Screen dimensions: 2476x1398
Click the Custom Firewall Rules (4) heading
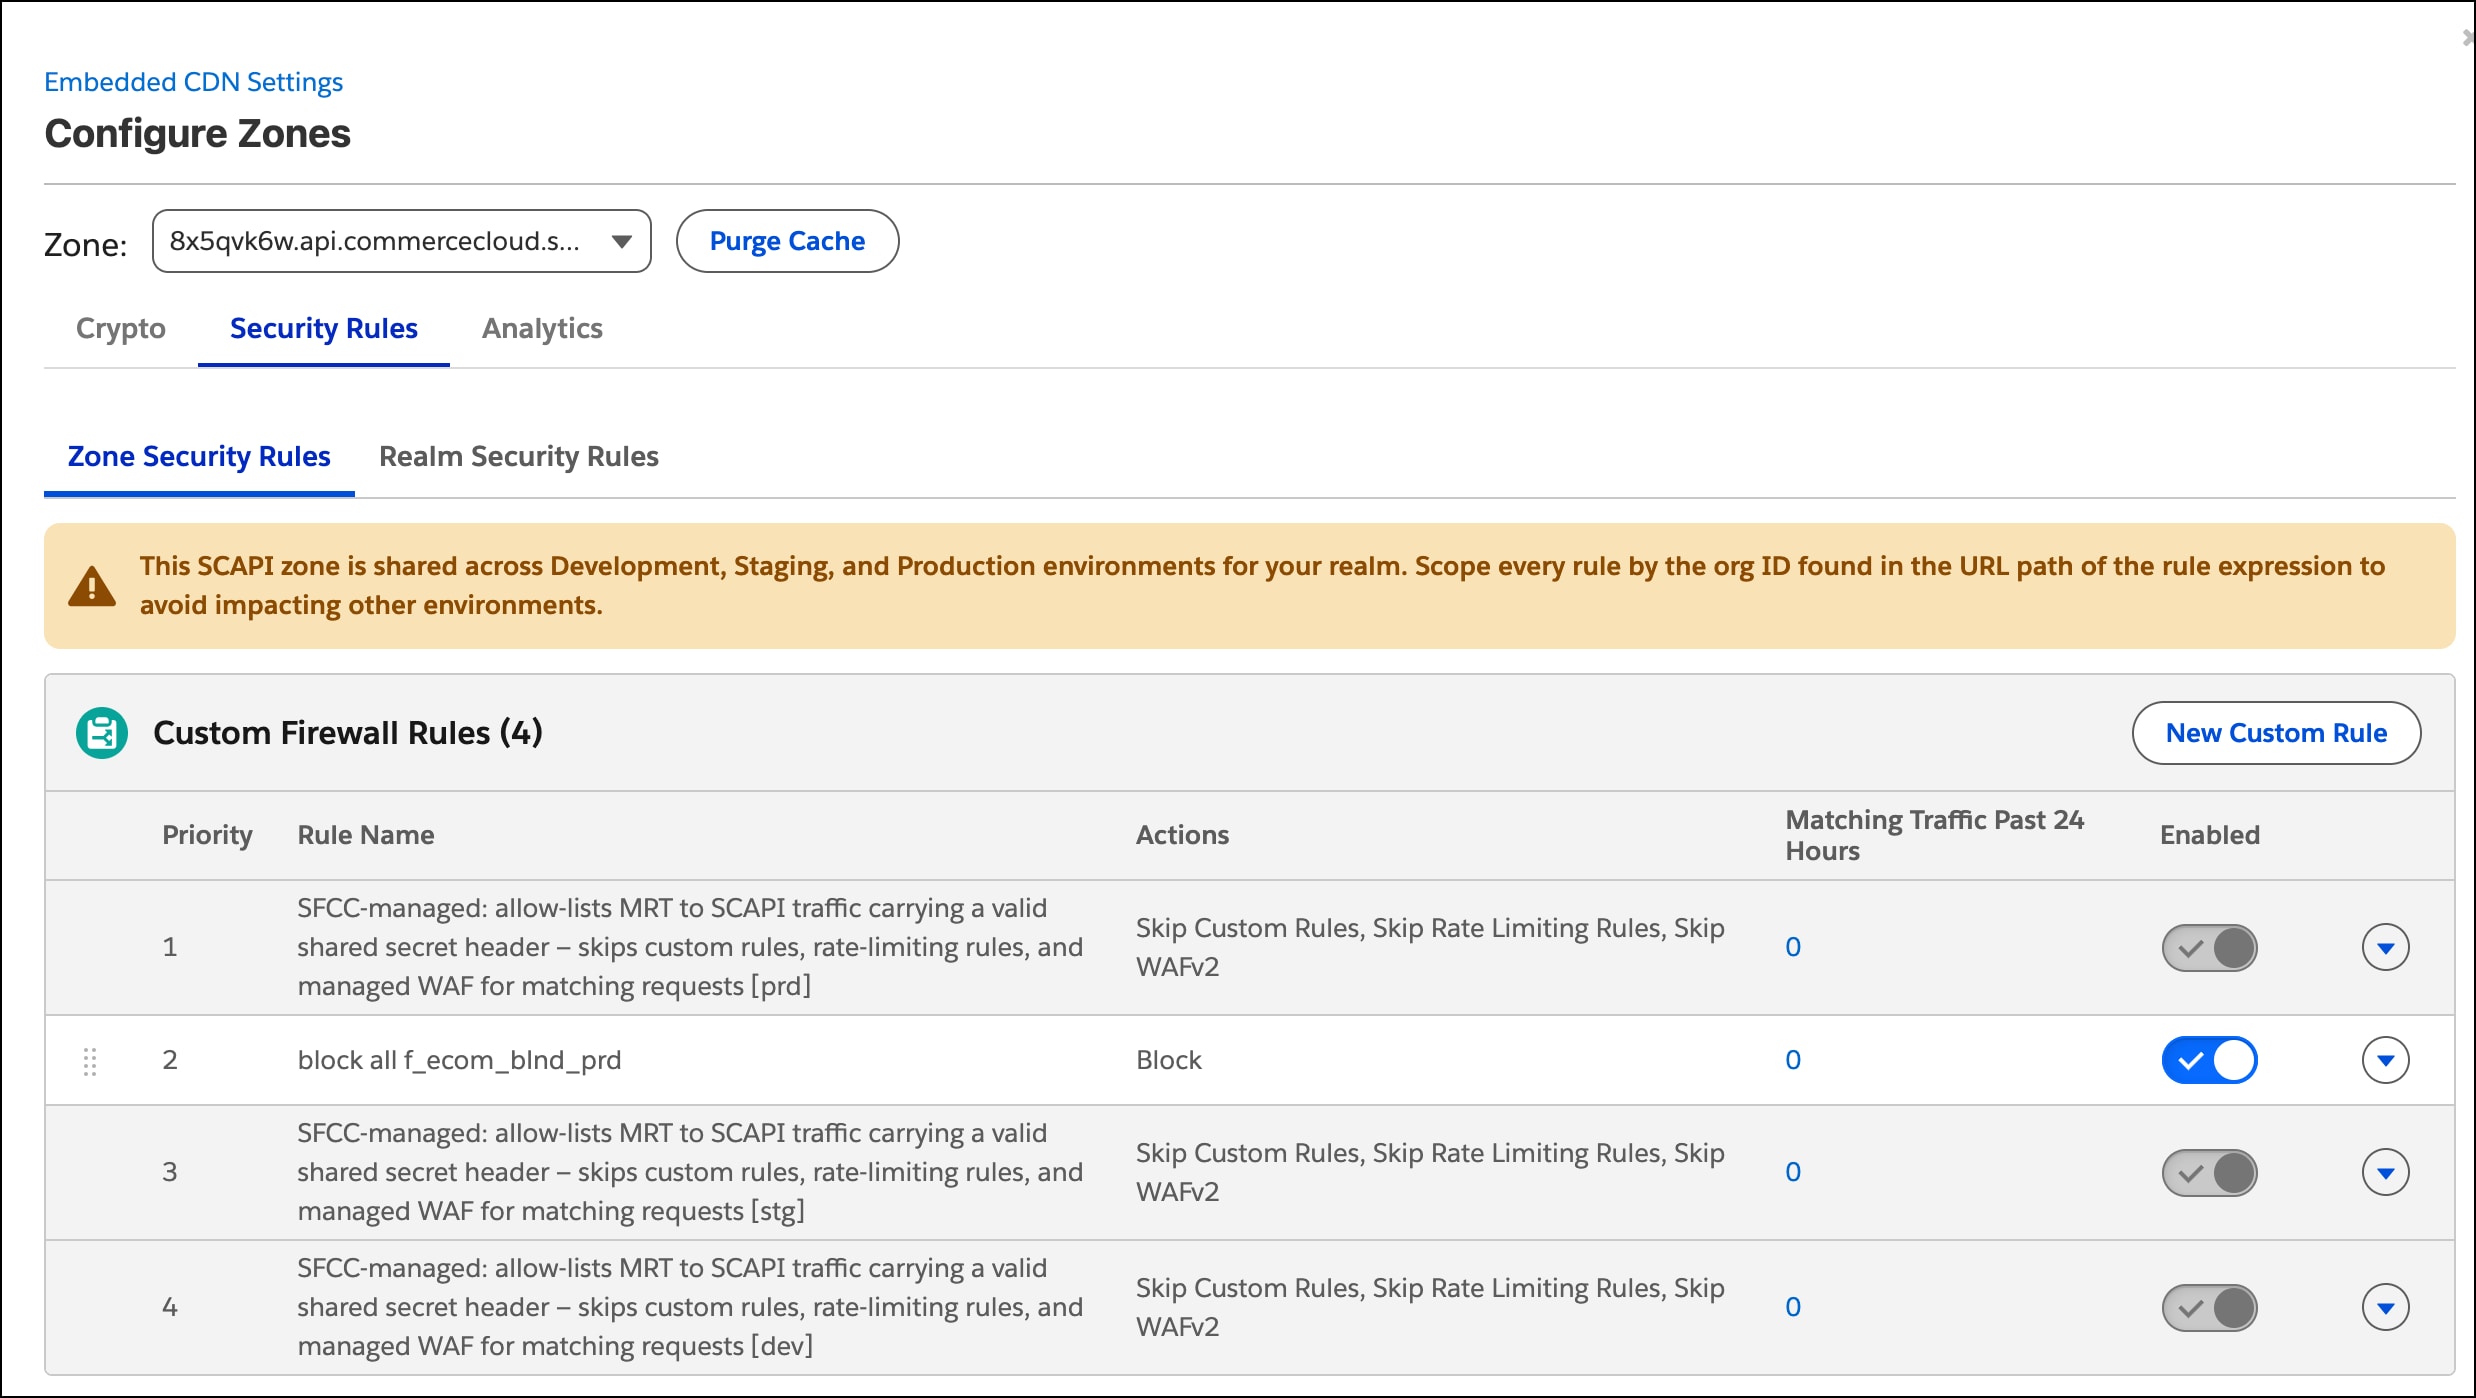point(347,733)
